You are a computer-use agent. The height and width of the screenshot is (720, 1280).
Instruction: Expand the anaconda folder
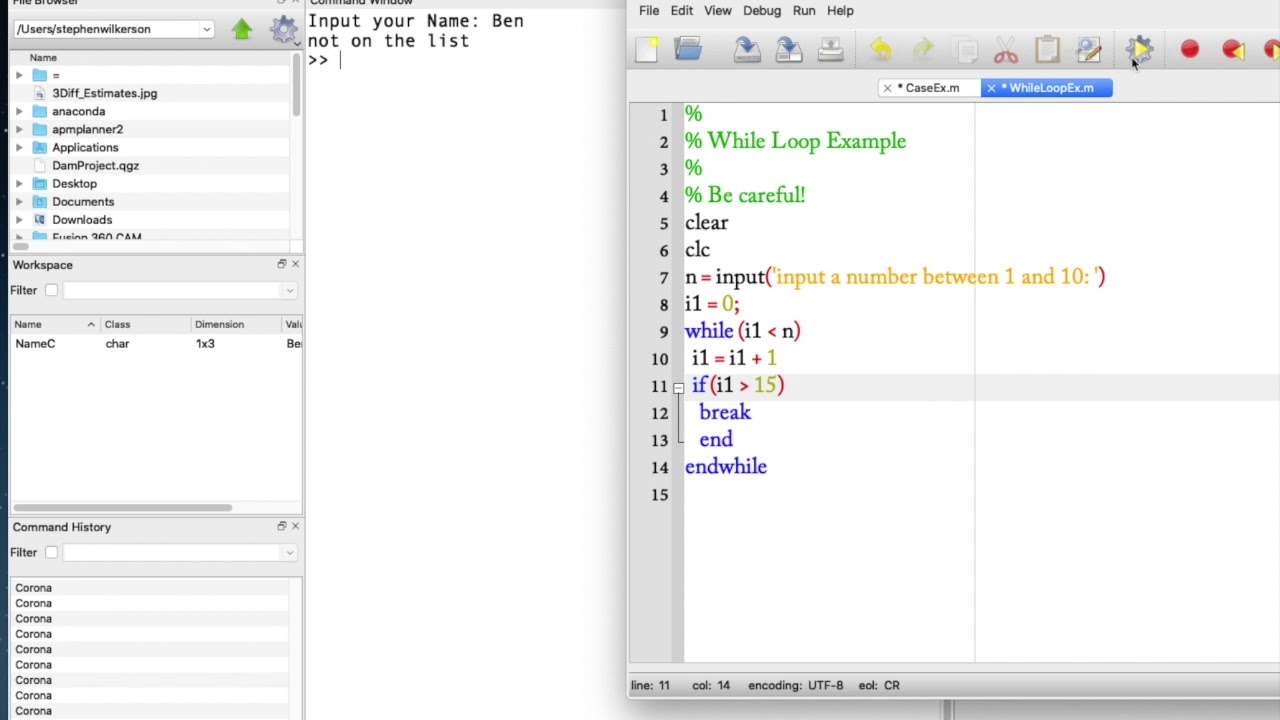pos(19,111)
